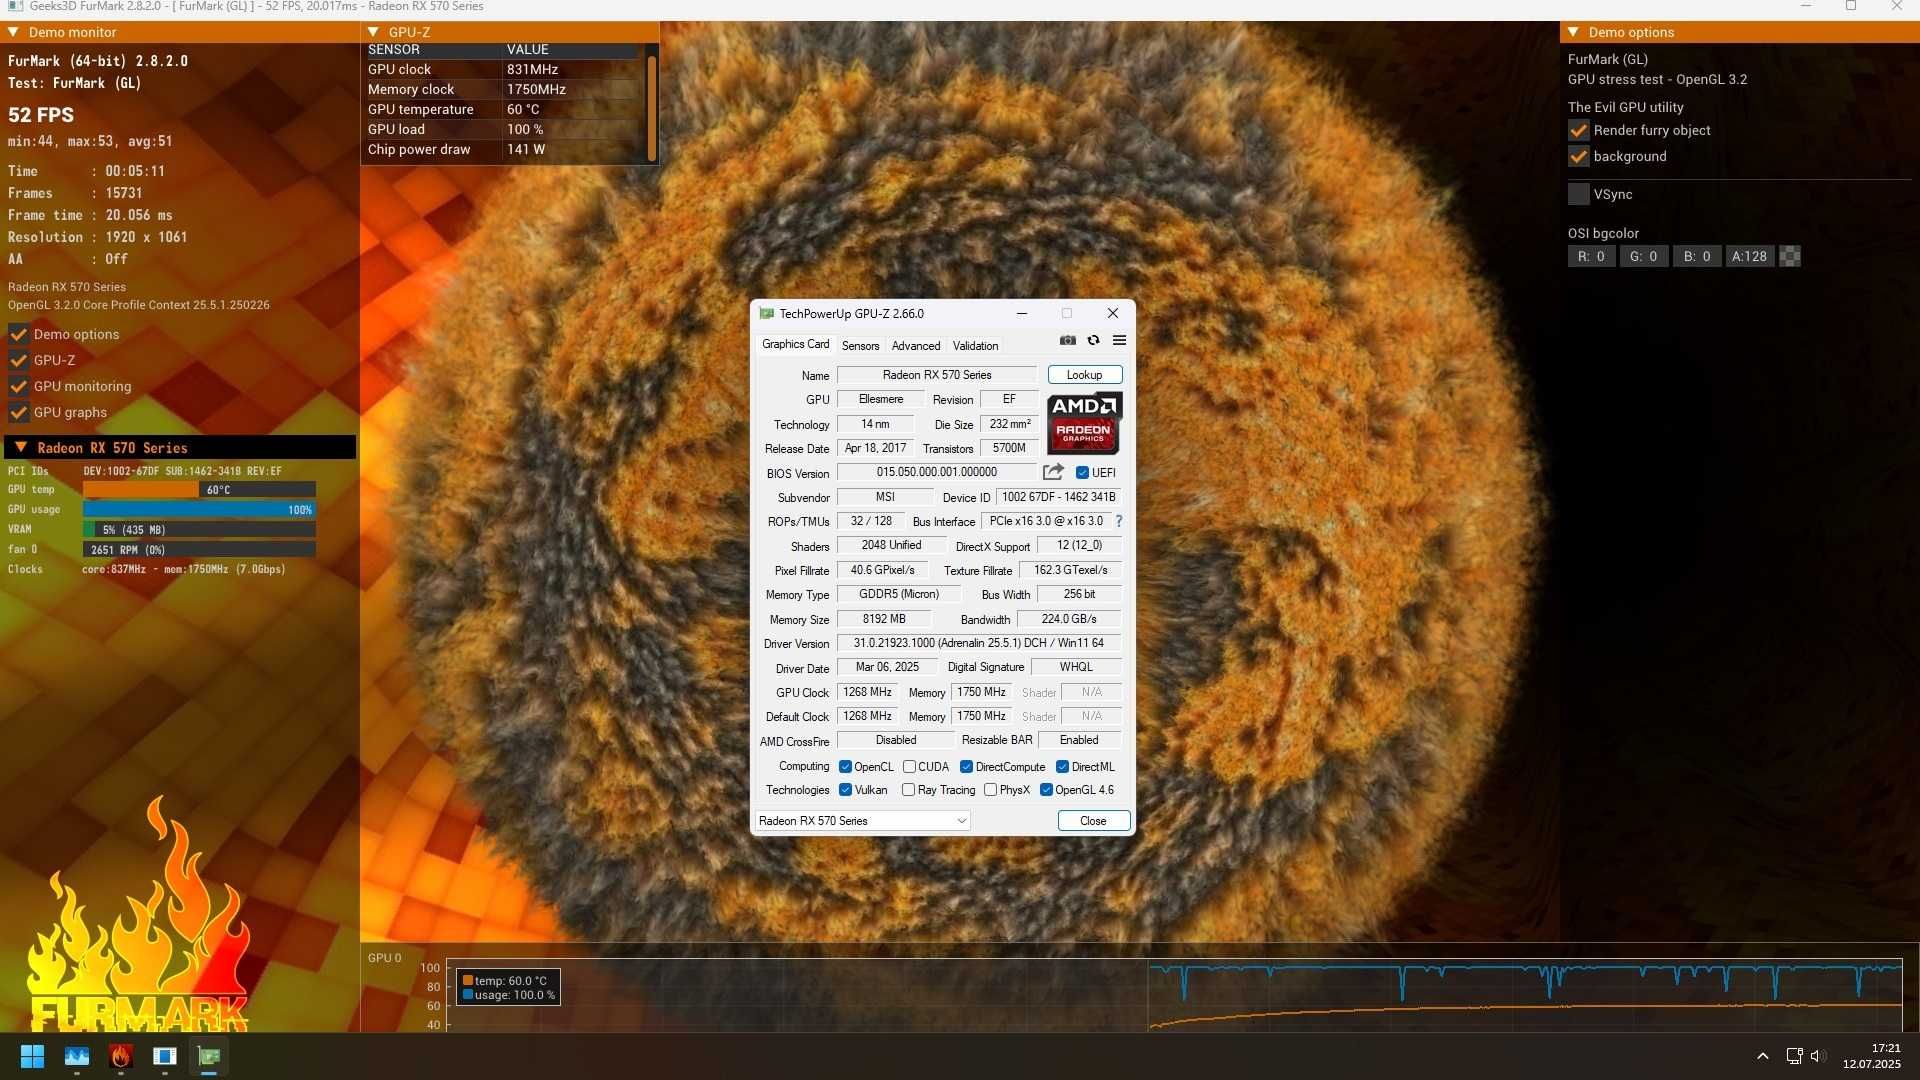
Task: Click the Lookup button
Action: 1084,375
